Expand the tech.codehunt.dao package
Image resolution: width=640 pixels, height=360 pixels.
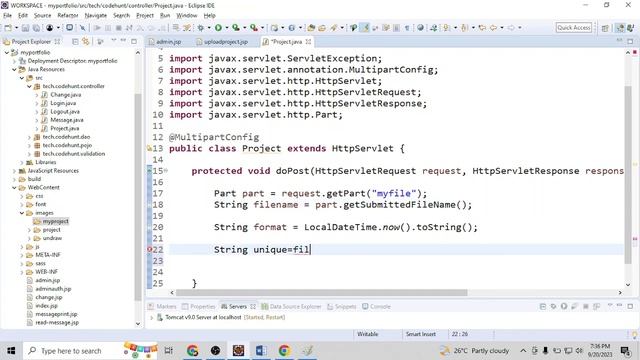29,137
